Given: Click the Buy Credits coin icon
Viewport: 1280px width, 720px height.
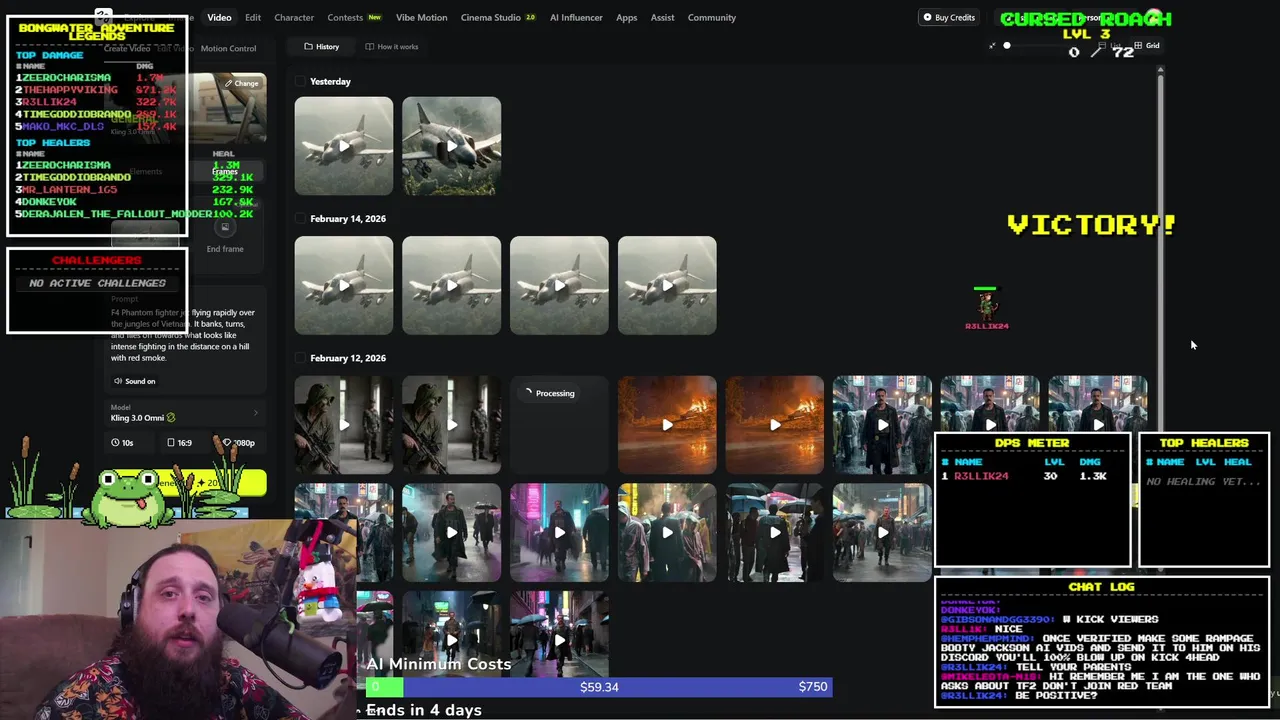Looking at the screenshot, I should pyautogui.click(x=927, y=17).
